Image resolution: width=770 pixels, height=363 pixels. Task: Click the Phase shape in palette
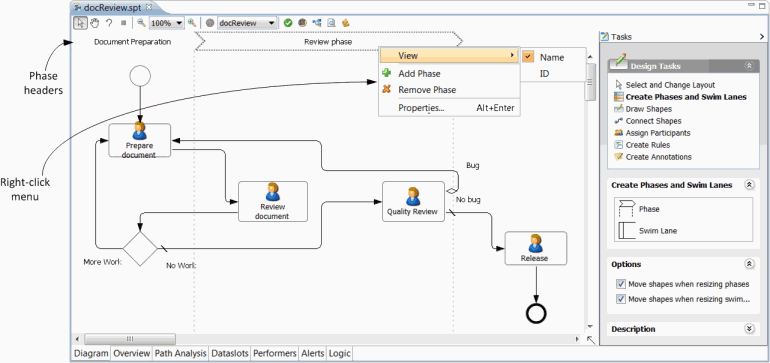(x=638, y=209)
